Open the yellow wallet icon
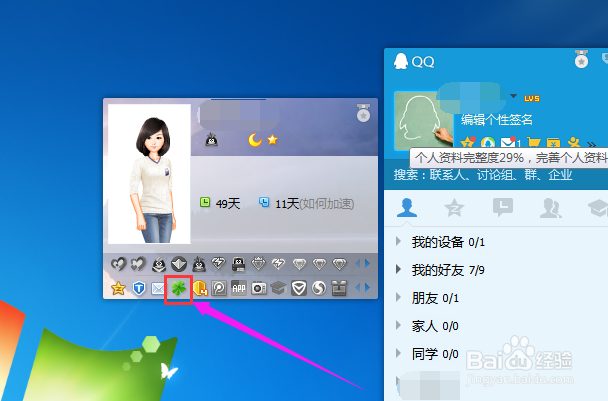608x401 pixels. click(553, 143)
